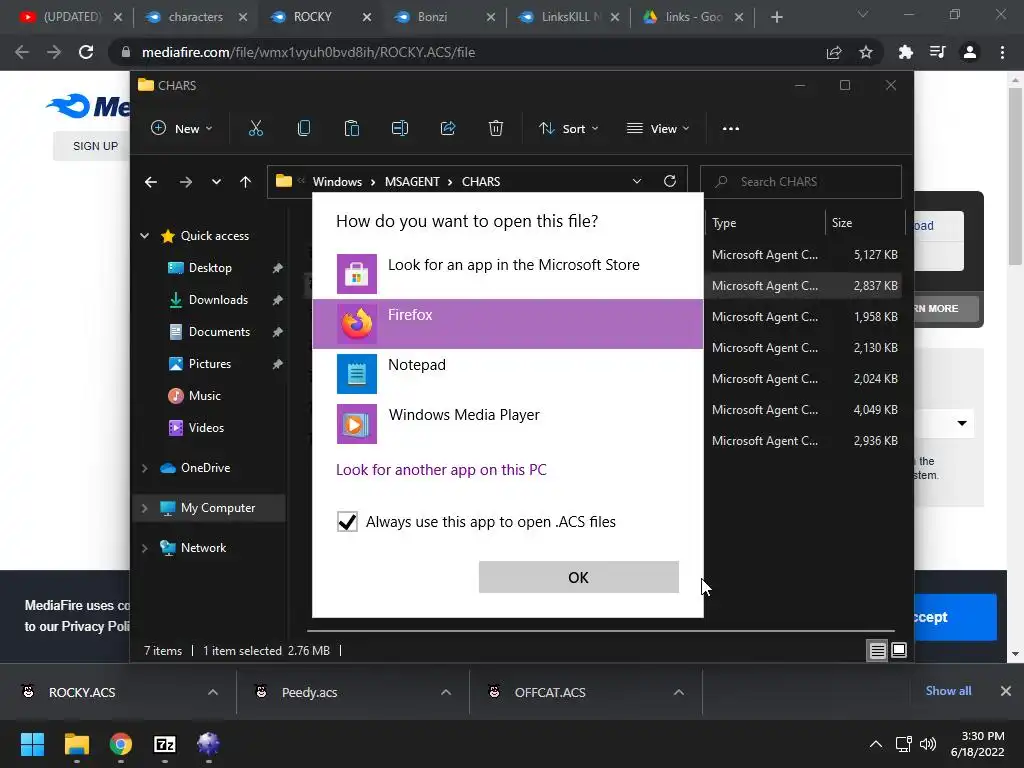Open File Explorer from the taskbar
Image resolution: width=1024 pixels, height=768 pixels.
[76, 744]
